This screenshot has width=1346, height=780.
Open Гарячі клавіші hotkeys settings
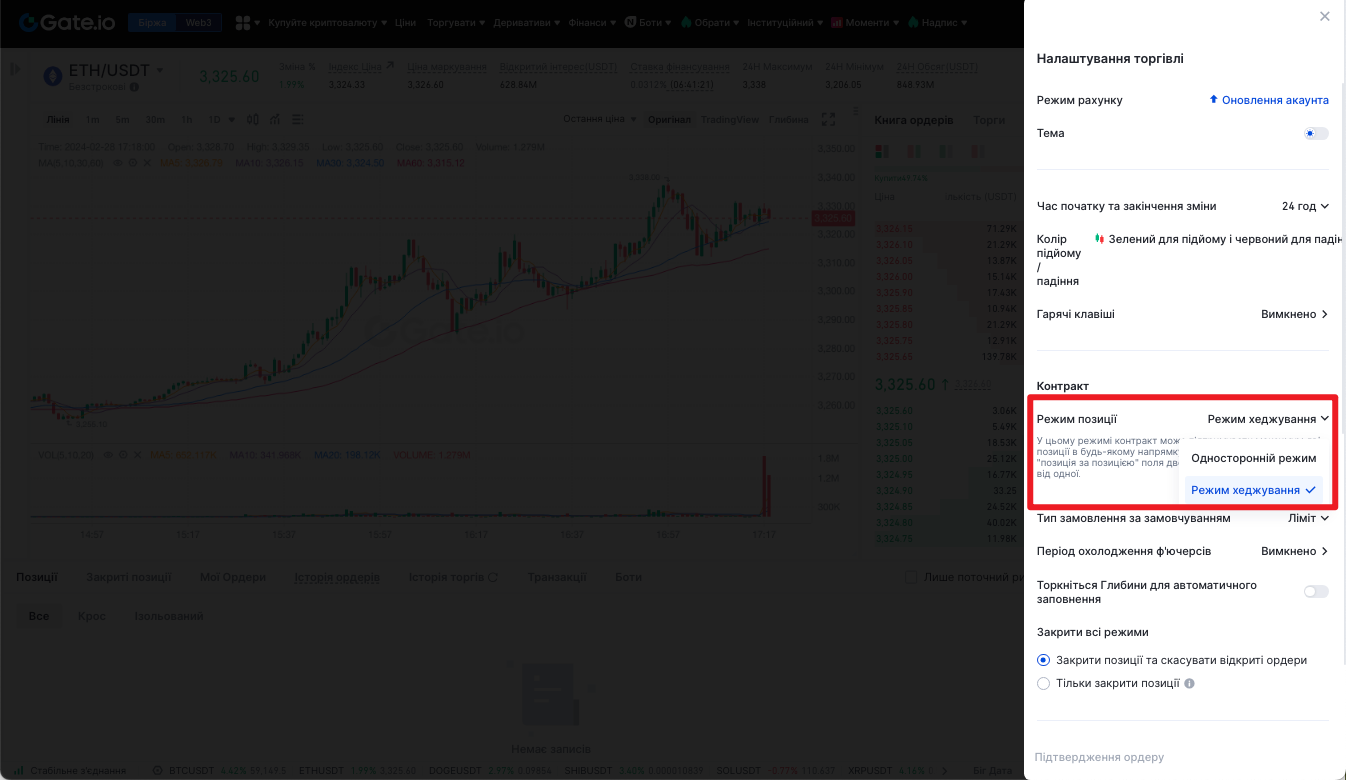click(1294, 314)
